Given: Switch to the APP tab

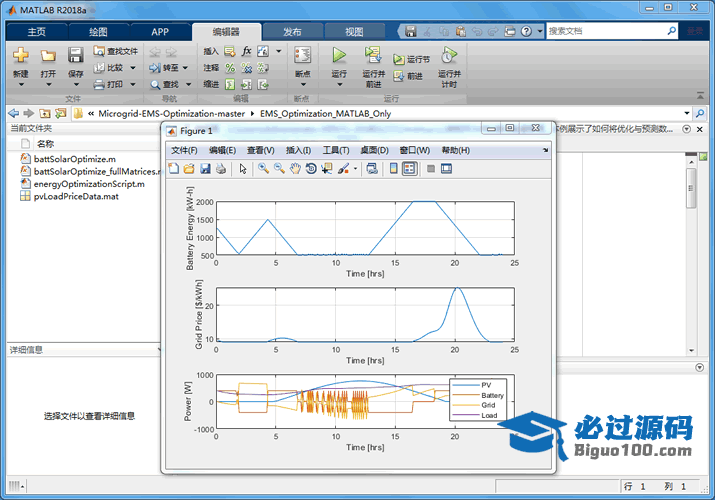Looking at the screenshot, I should tap(160, 32).
